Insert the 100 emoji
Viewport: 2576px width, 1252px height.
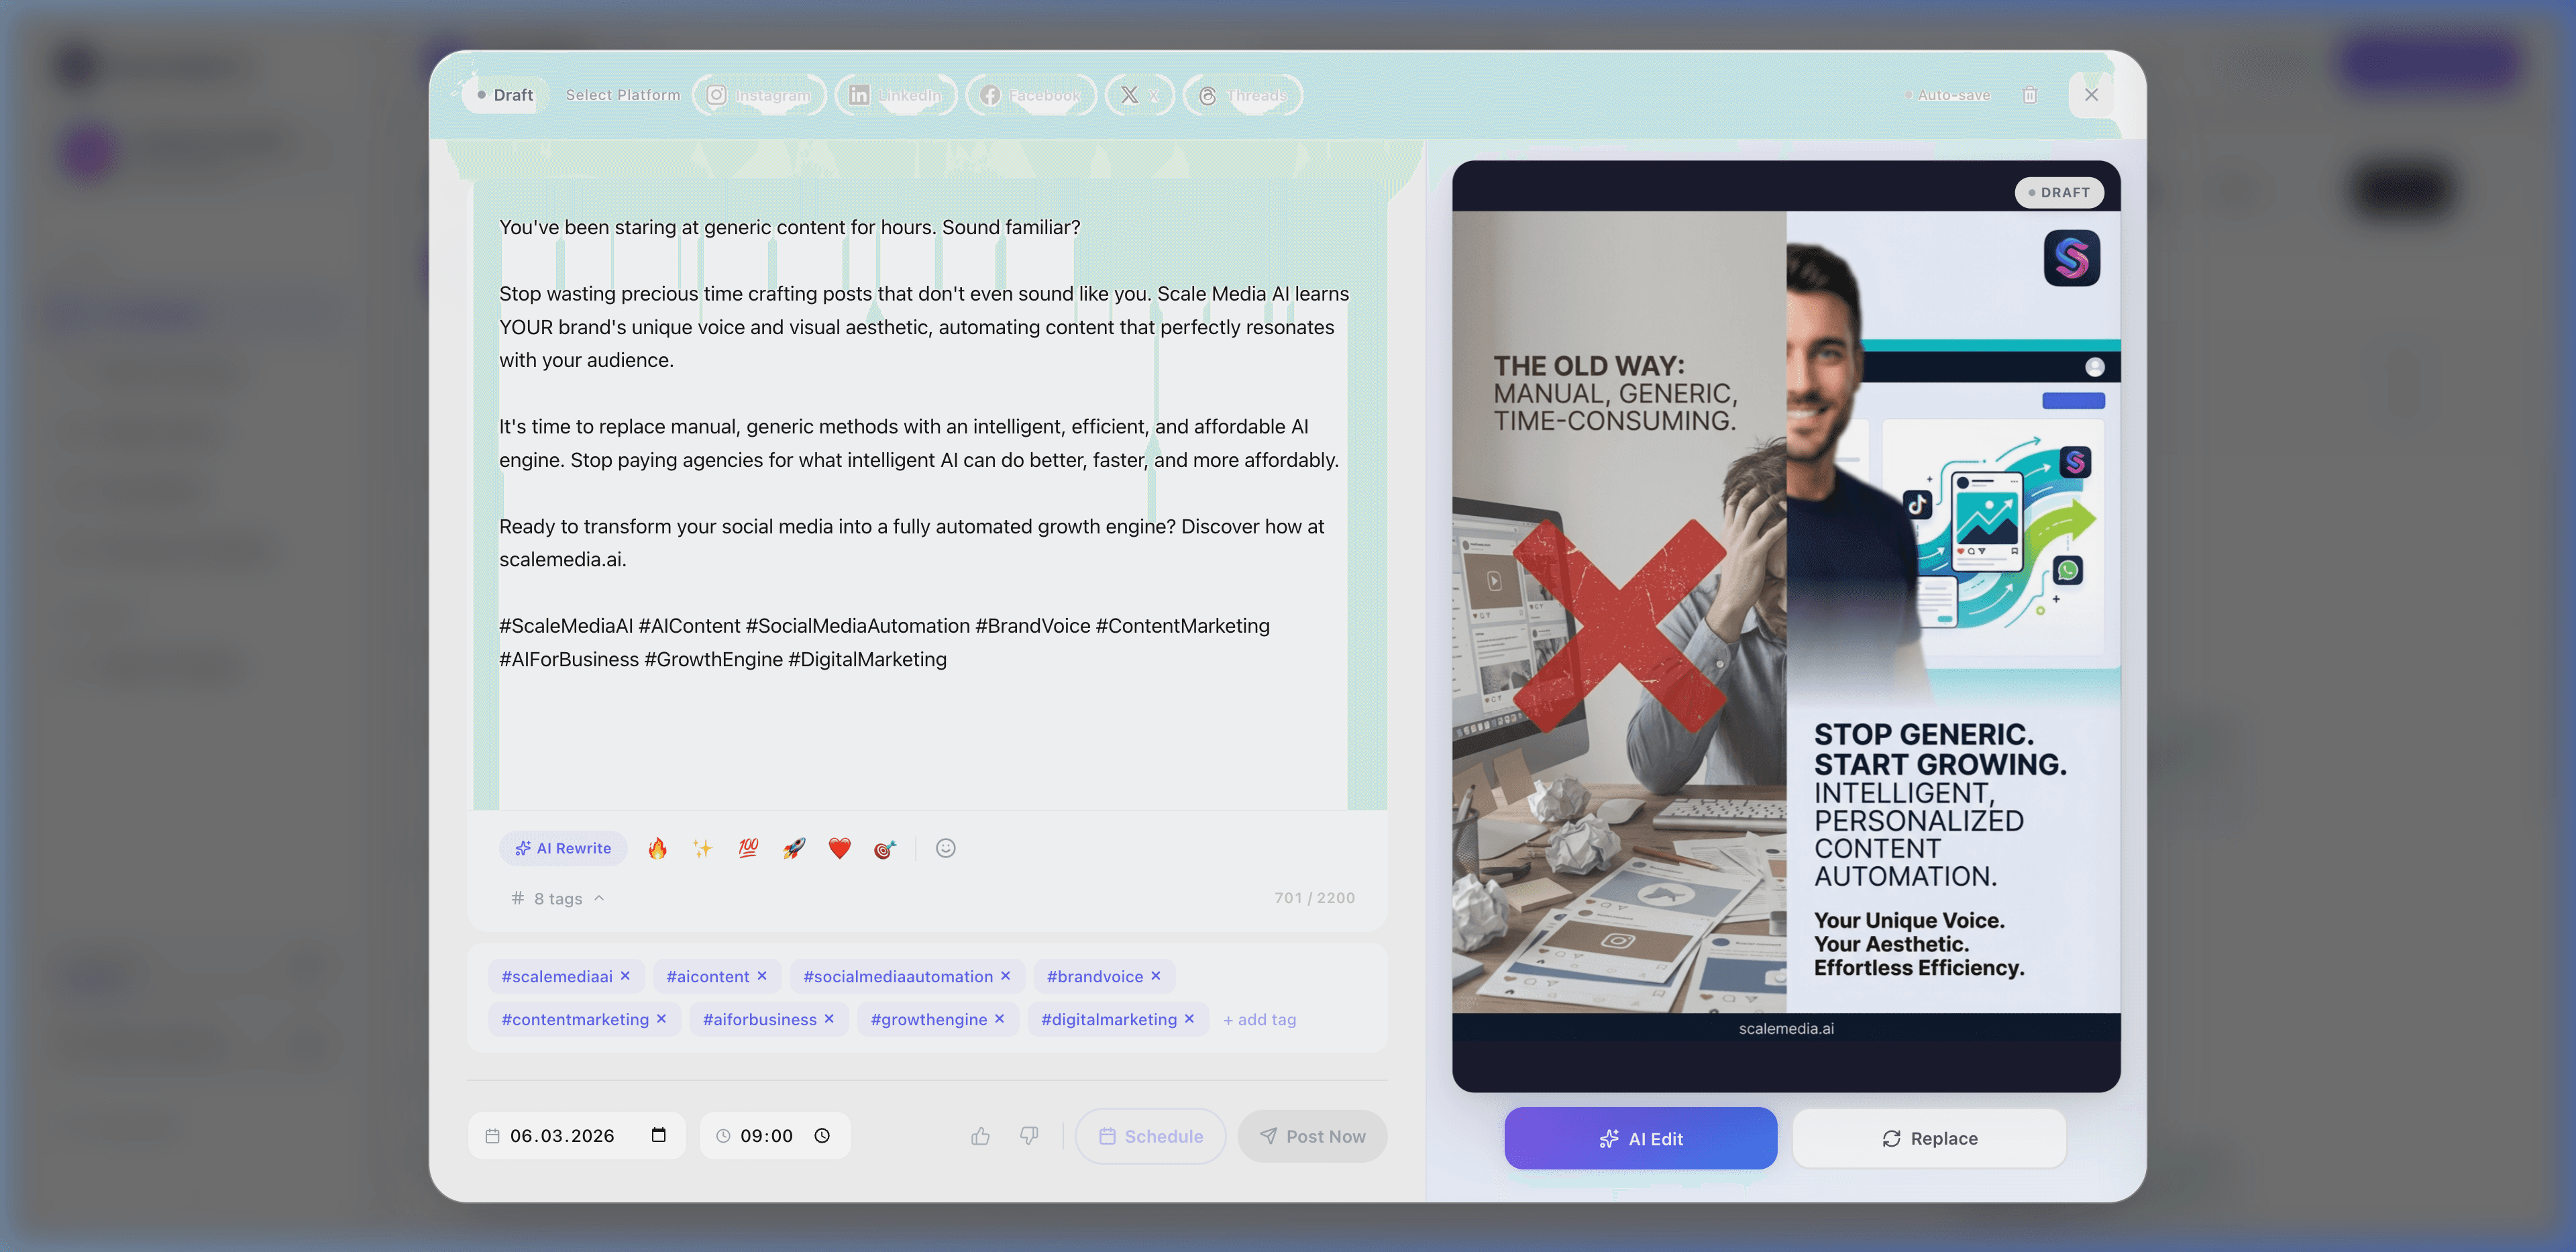coord(748,848)
